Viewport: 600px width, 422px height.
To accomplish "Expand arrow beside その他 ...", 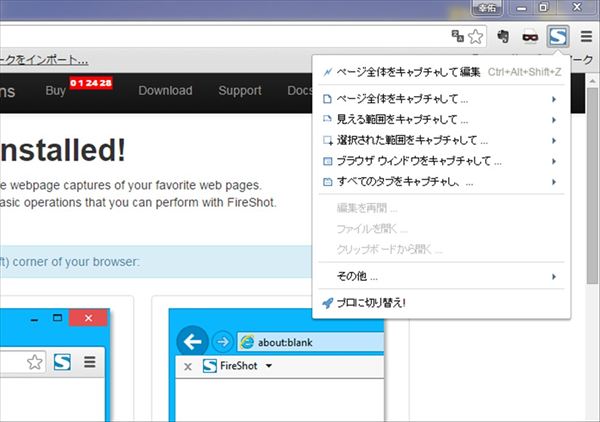I will [x=554, y=277].
